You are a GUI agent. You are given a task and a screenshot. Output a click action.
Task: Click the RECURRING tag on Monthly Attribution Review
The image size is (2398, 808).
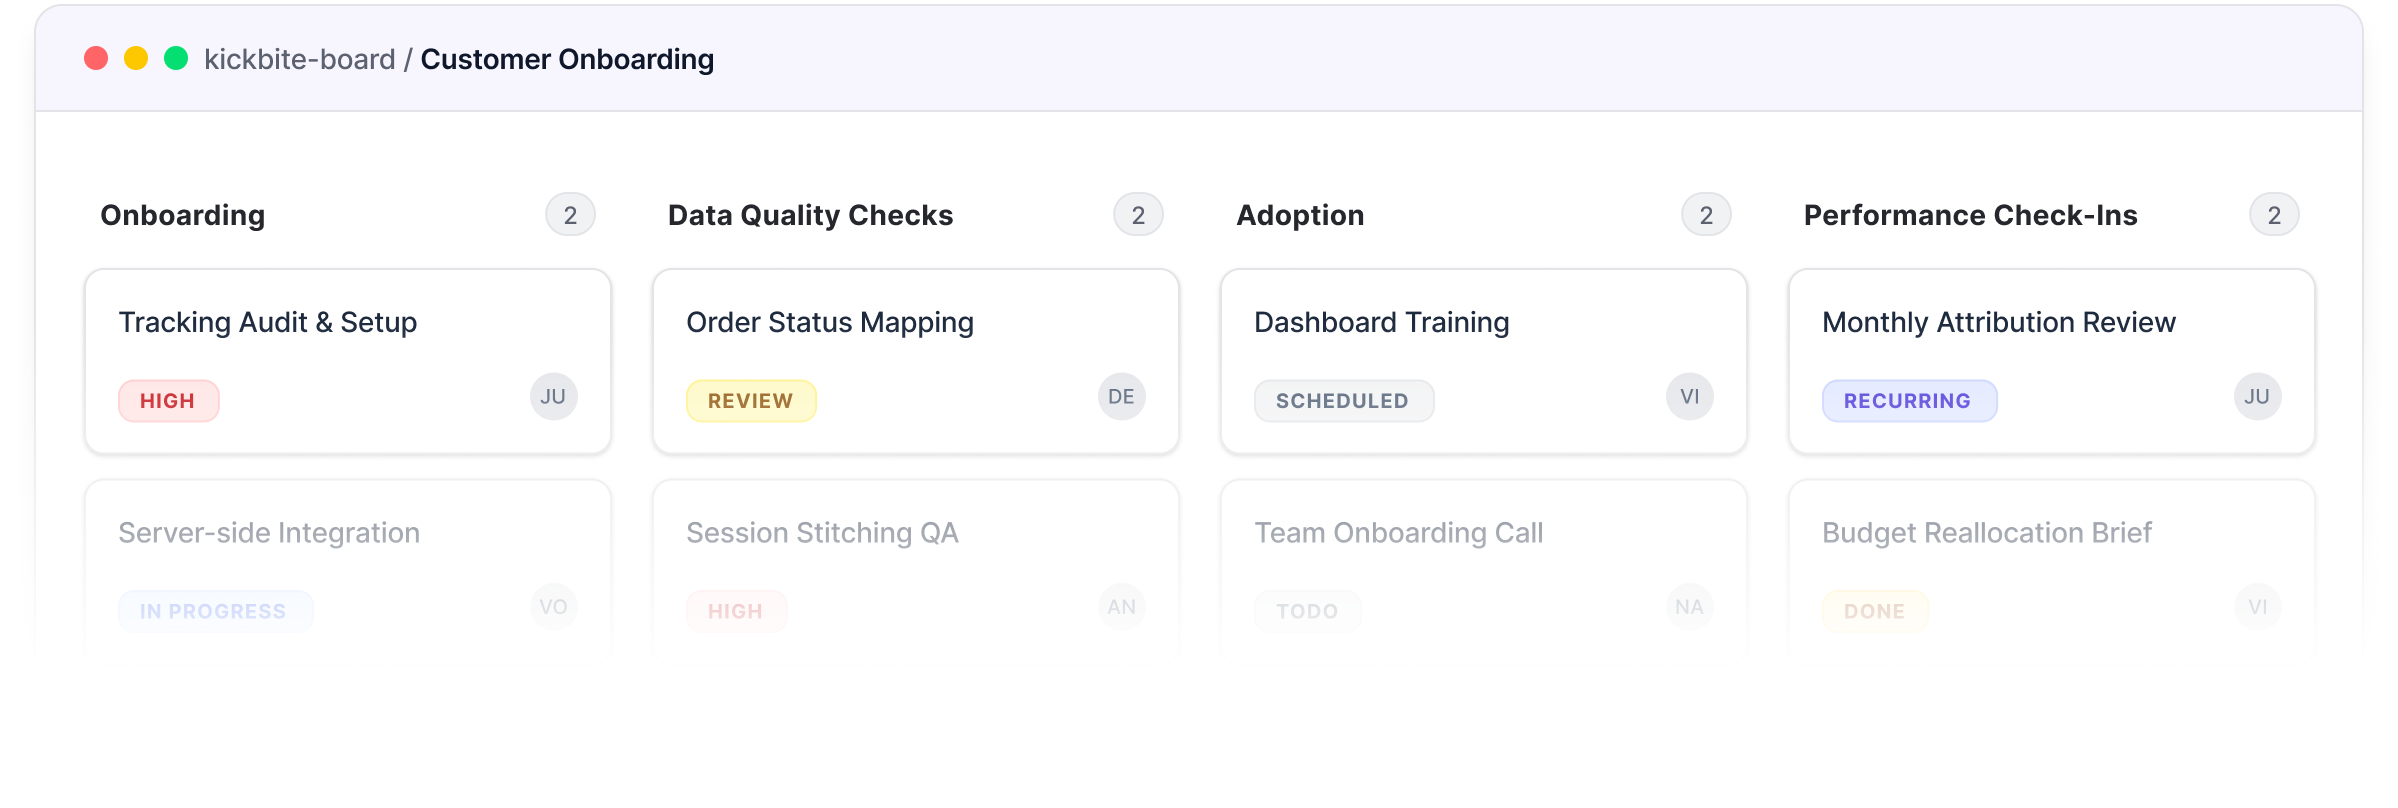1908,401
